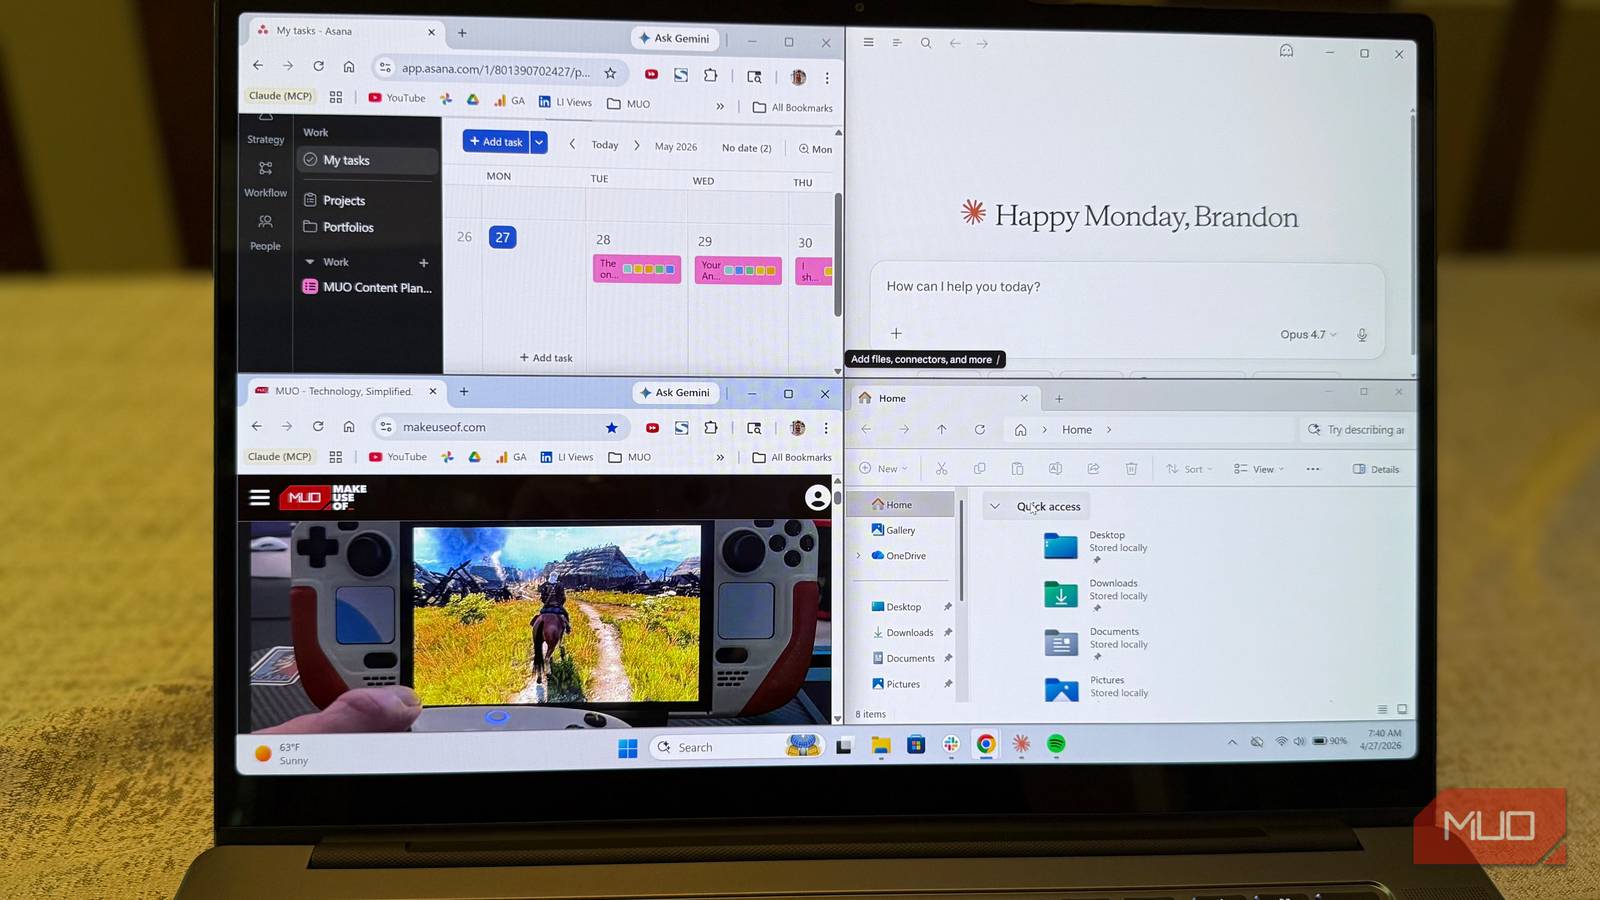Open the View menu in File Explorer

(1258, 468)
